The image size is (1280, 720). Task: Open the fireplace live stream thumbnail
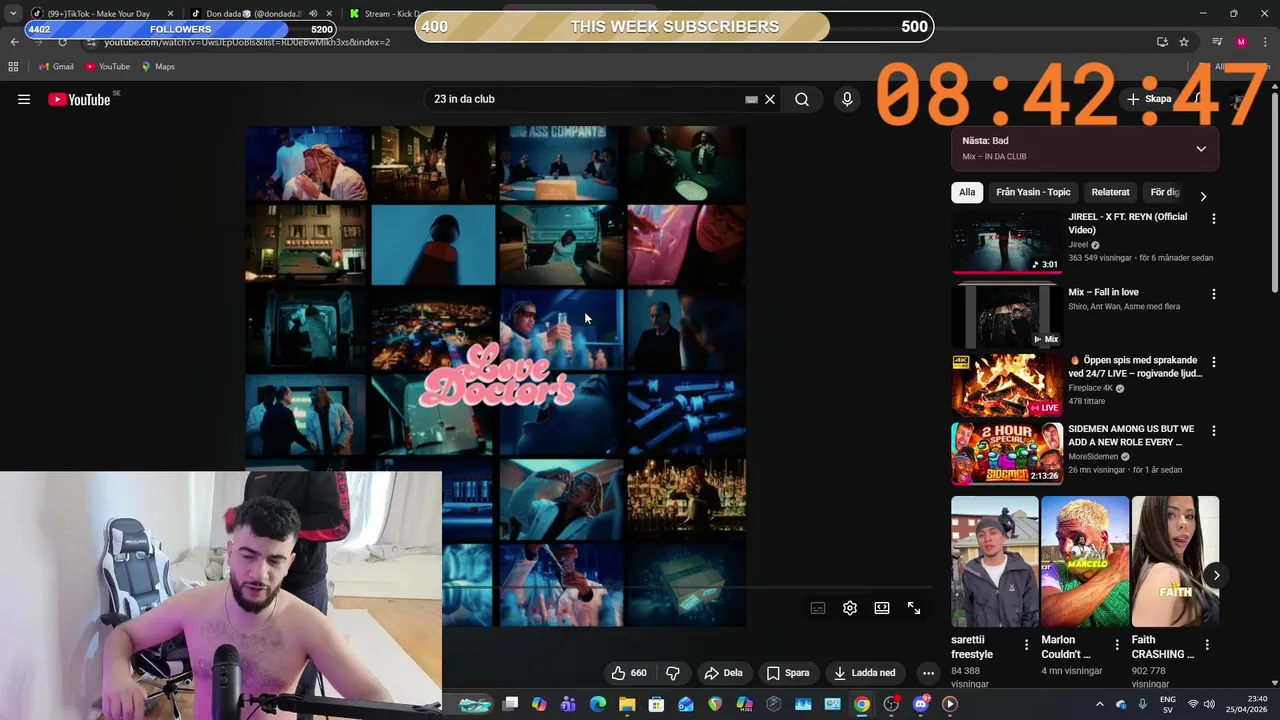1007,385
